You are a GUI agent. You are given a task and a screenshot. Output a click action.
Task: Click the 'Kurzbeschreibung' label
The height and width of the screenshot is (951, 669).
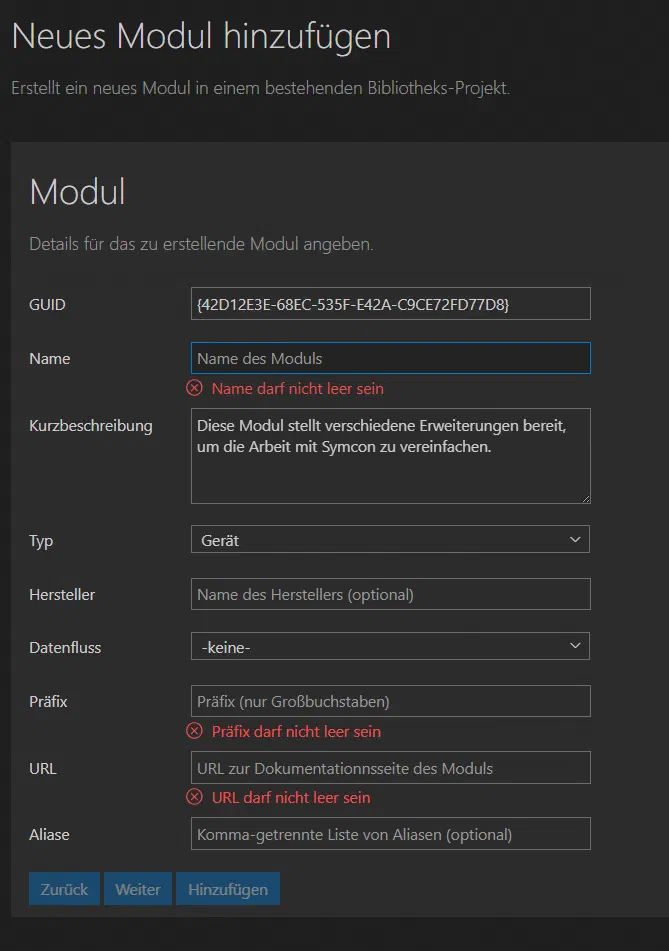coord(91,426)
